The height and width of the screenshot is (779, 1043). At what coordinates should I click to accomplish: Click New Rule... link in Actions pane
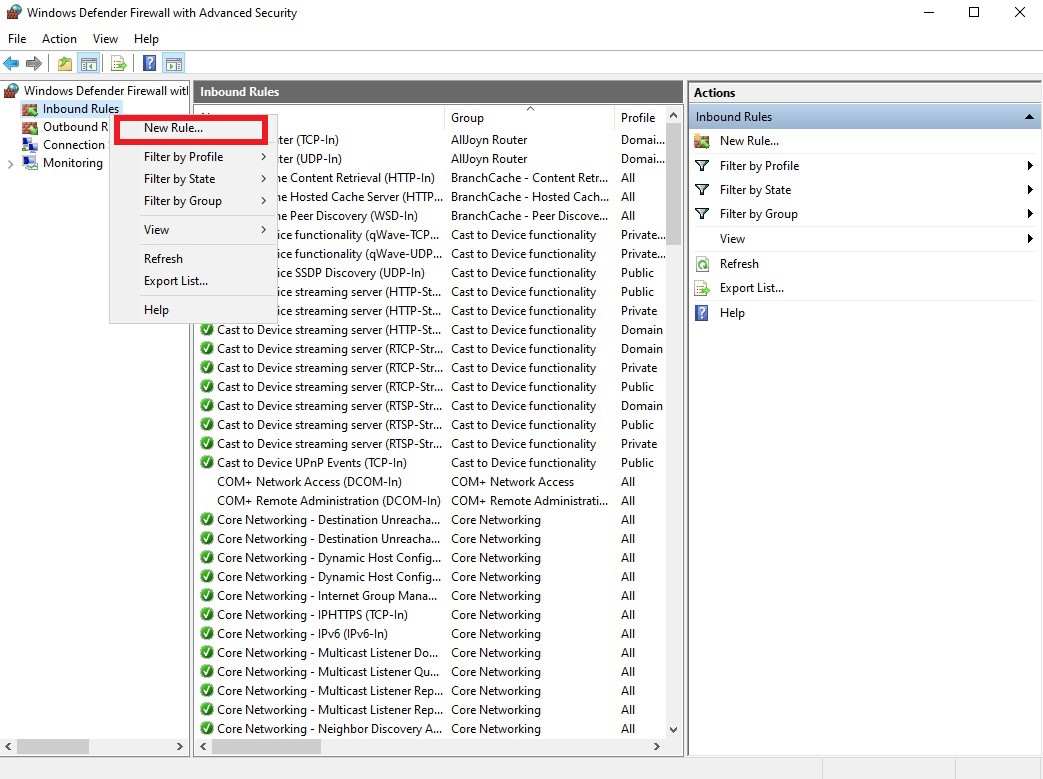[749, 141]
